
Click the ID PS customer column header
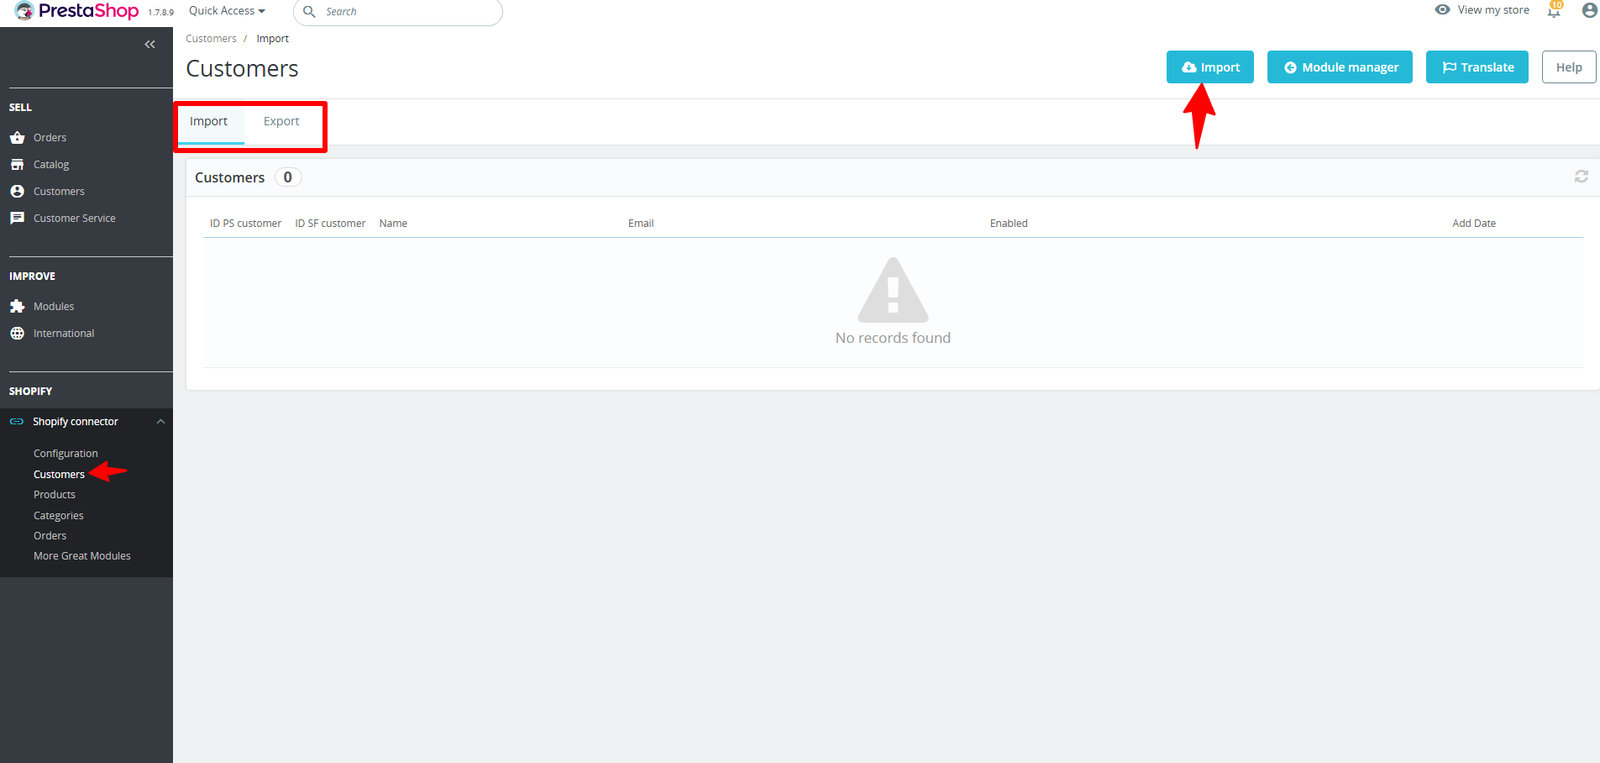(245, 224)
